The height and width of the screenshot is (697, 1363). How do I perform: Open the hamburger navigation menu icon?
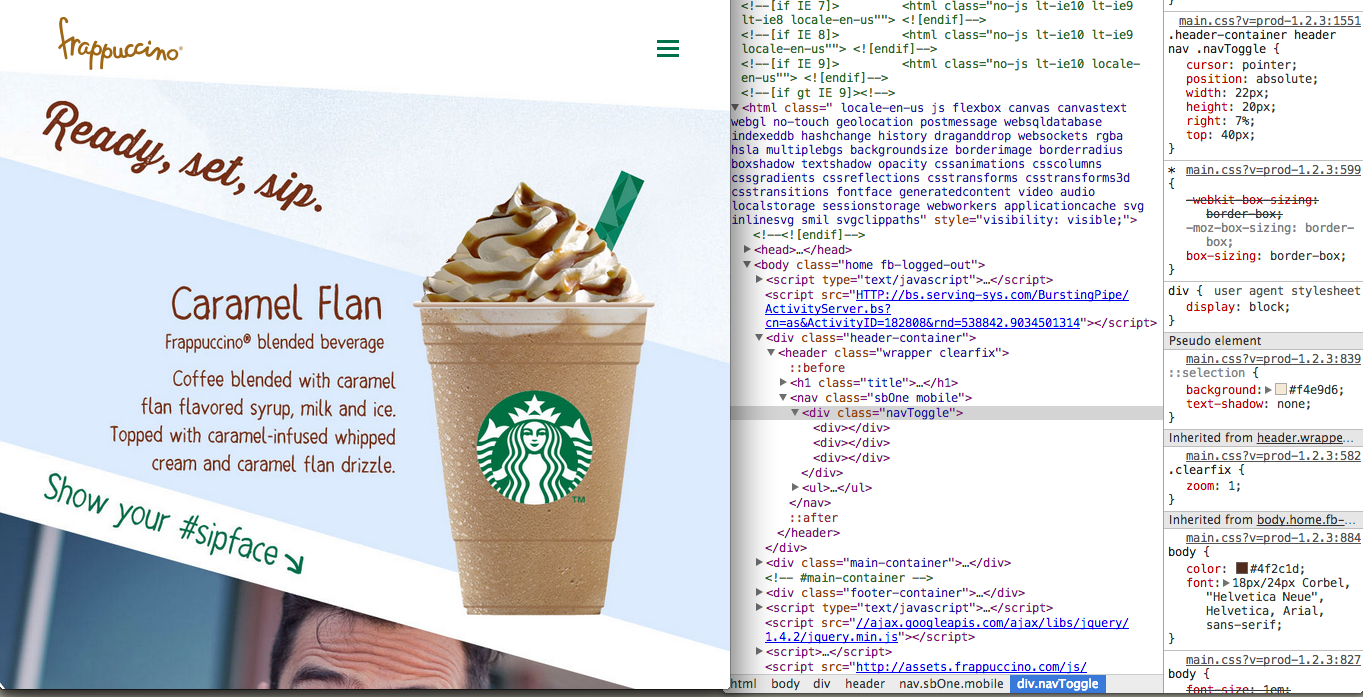click(668, 48)
